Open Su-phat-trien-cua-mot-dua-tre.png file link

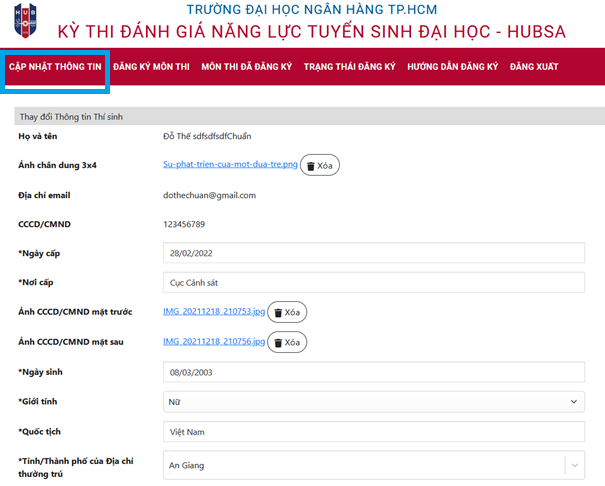[x=230, y=164]
